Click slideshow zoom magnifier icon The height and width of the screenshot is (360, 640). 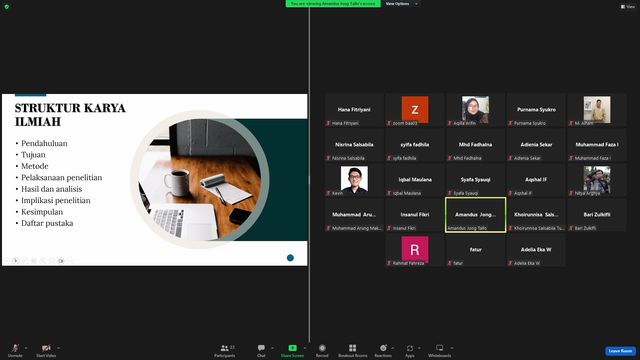[x=43, y=260]
